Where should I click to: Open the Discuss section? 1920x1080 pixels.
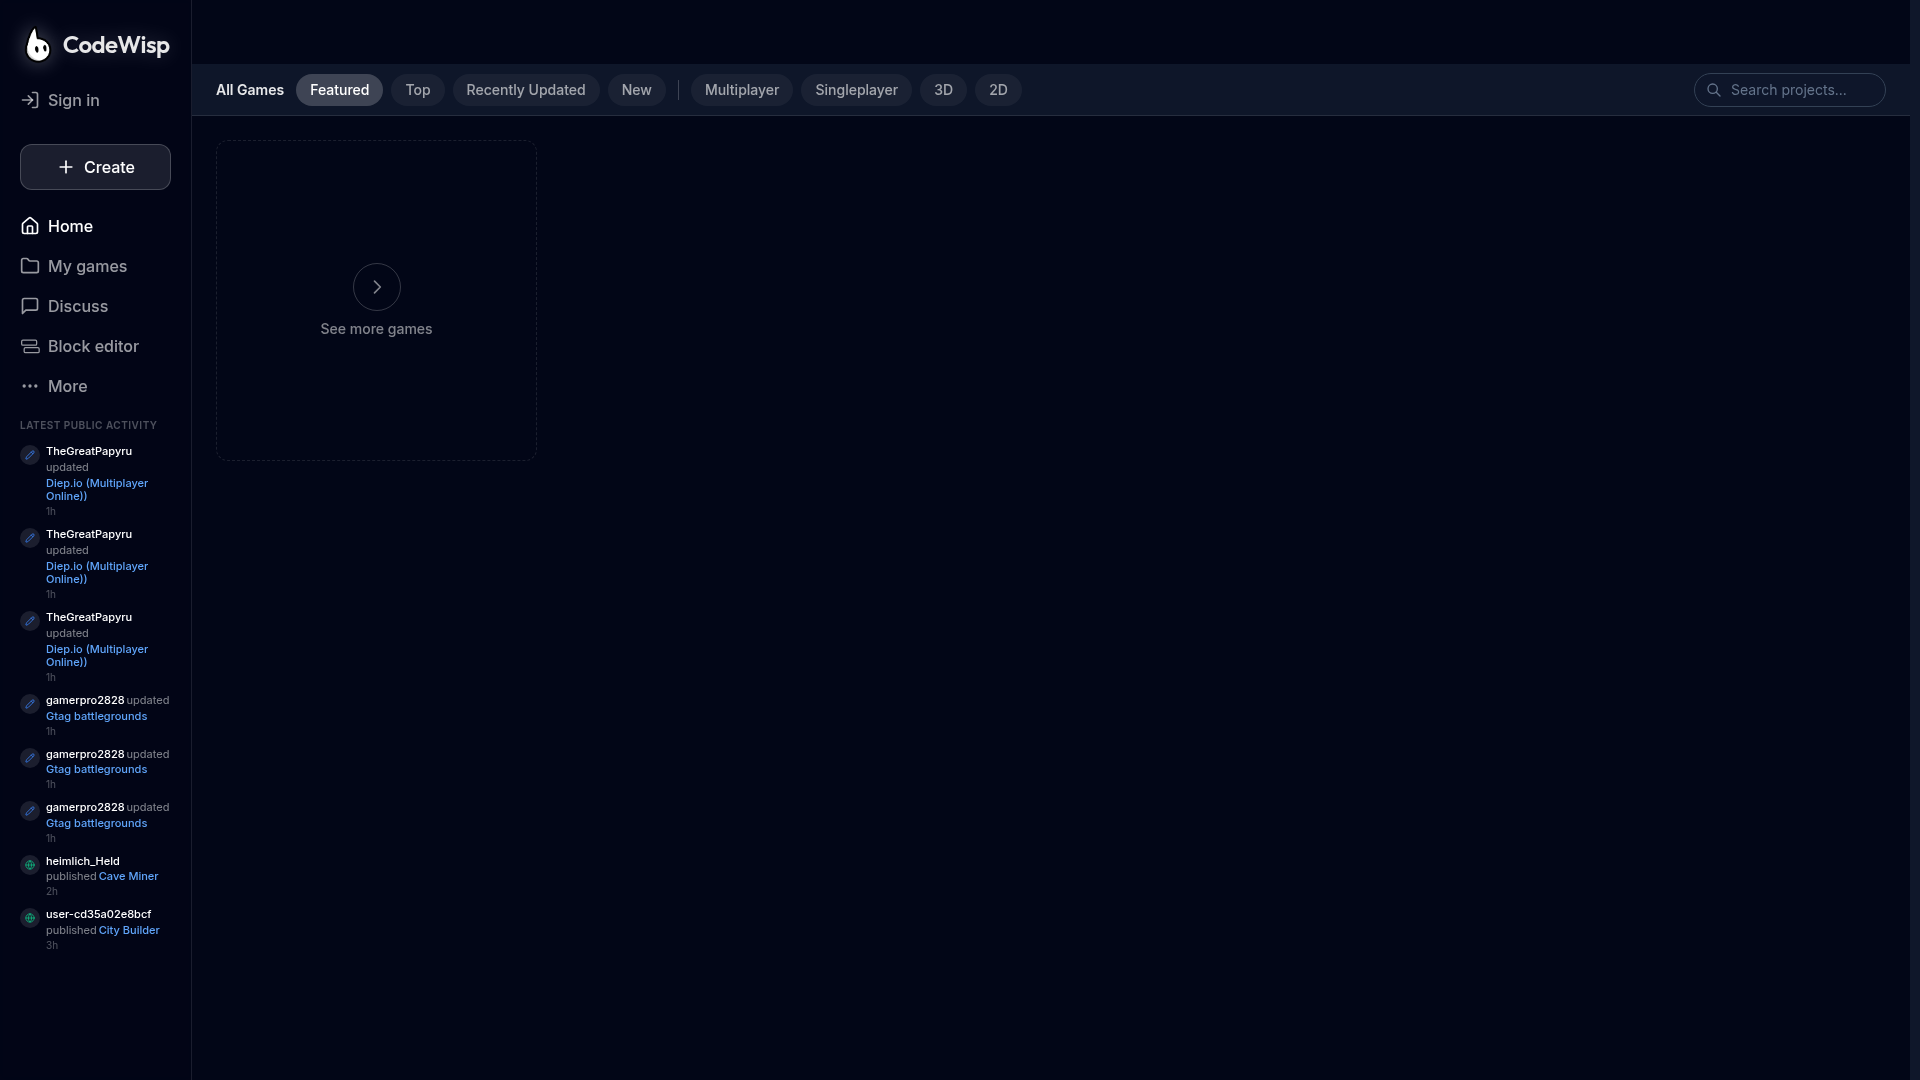point(77,306)
